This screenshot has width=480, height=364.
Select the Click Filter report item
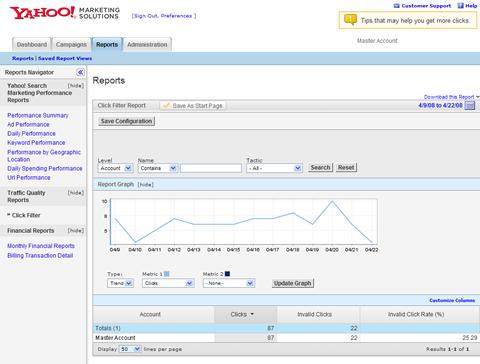pos(26,215)
